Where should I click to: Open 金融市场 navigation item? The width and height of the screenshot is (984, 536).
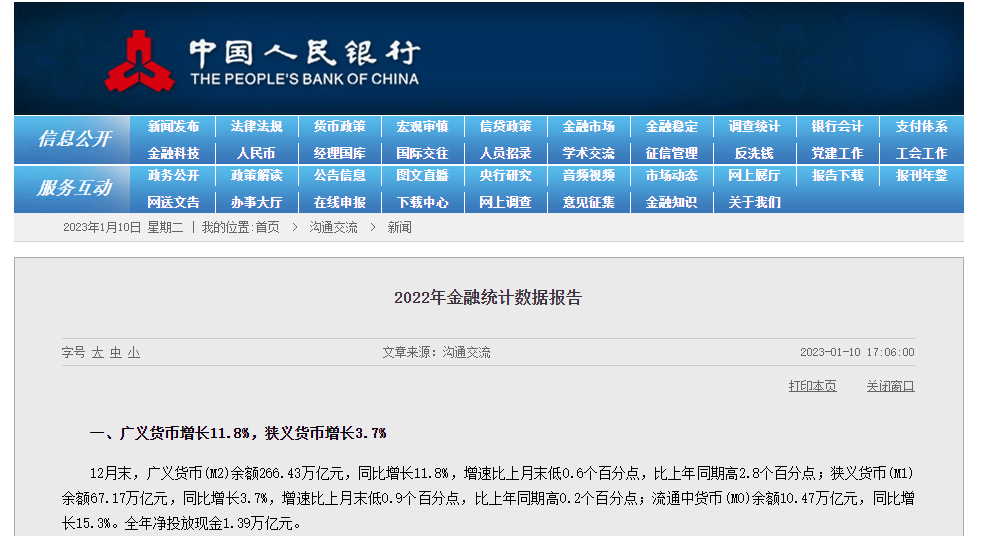pos(589,126)
